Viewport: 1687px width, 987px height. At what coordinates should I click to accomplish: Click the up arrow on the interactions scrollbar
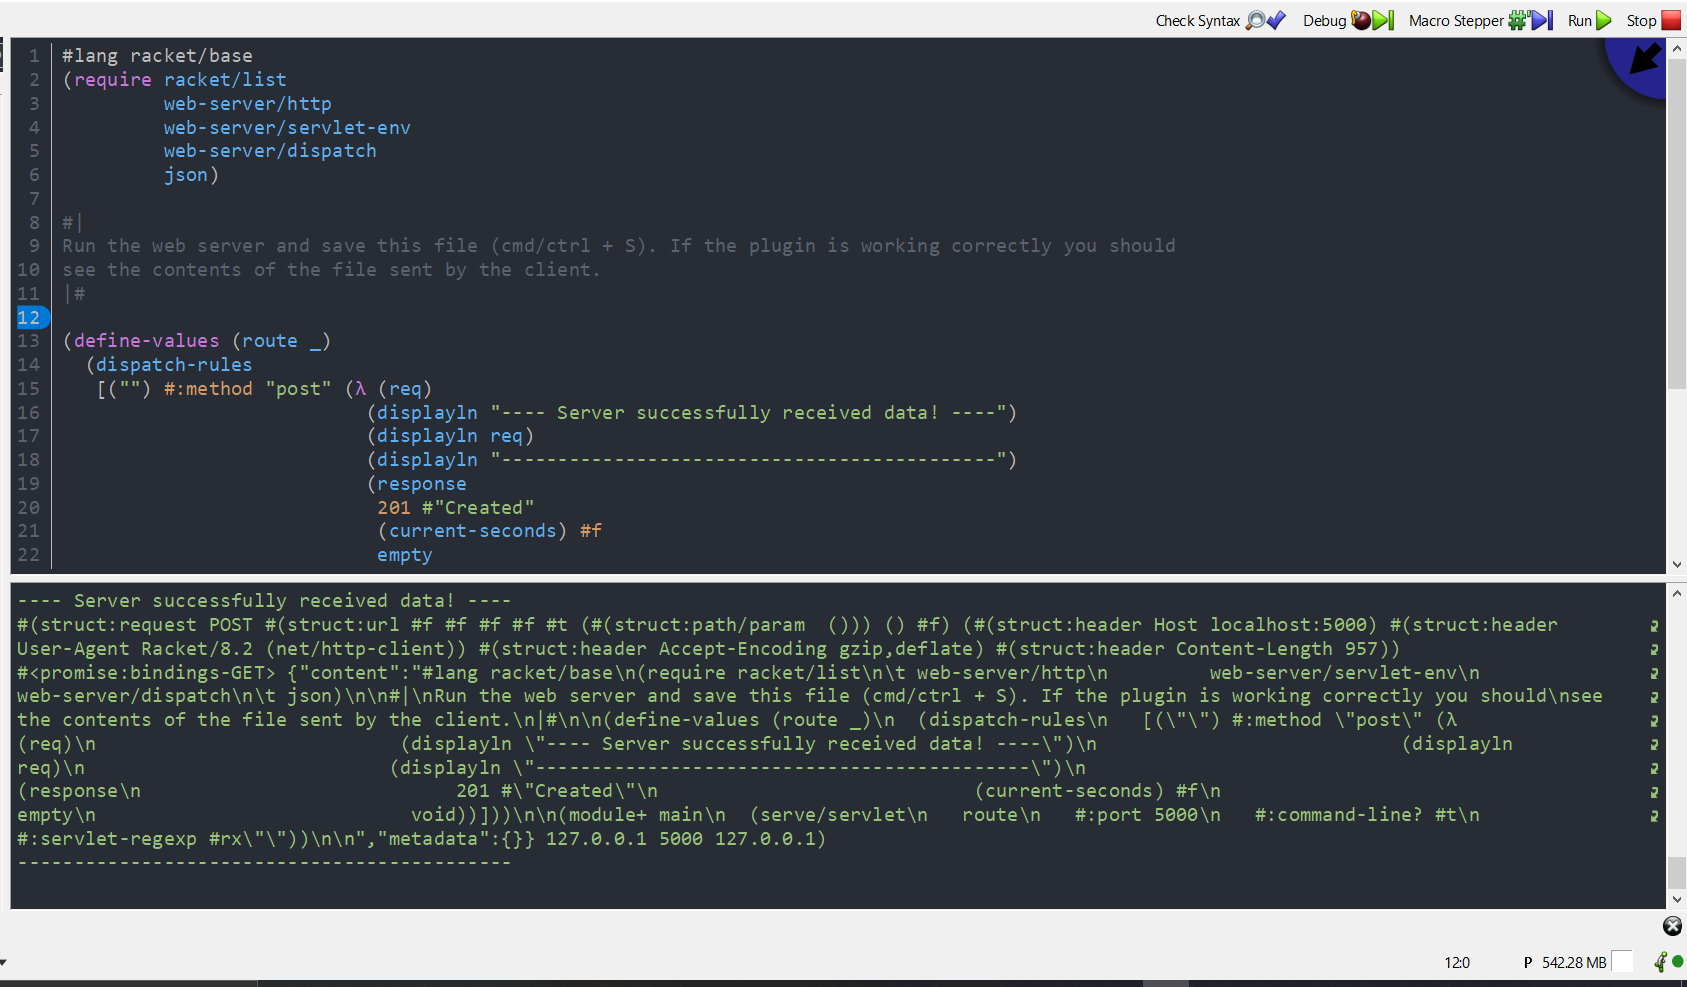(x=1678, y=592)
